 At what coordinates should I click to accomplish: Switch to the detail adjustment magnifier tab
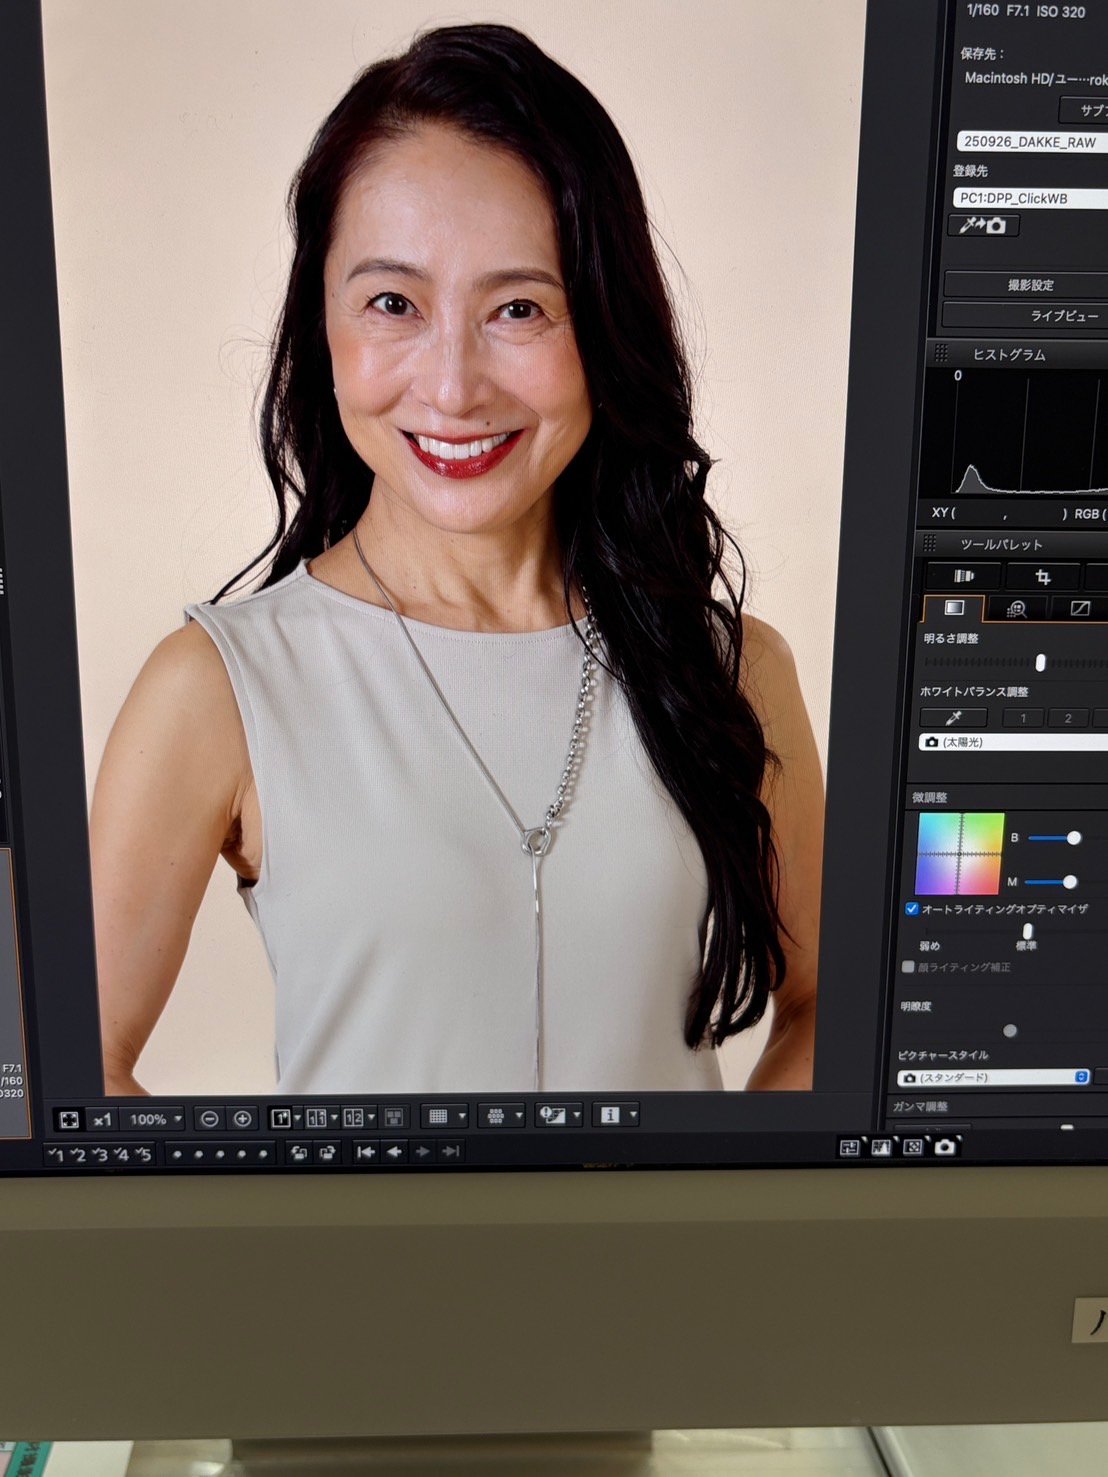[1017, 608]
